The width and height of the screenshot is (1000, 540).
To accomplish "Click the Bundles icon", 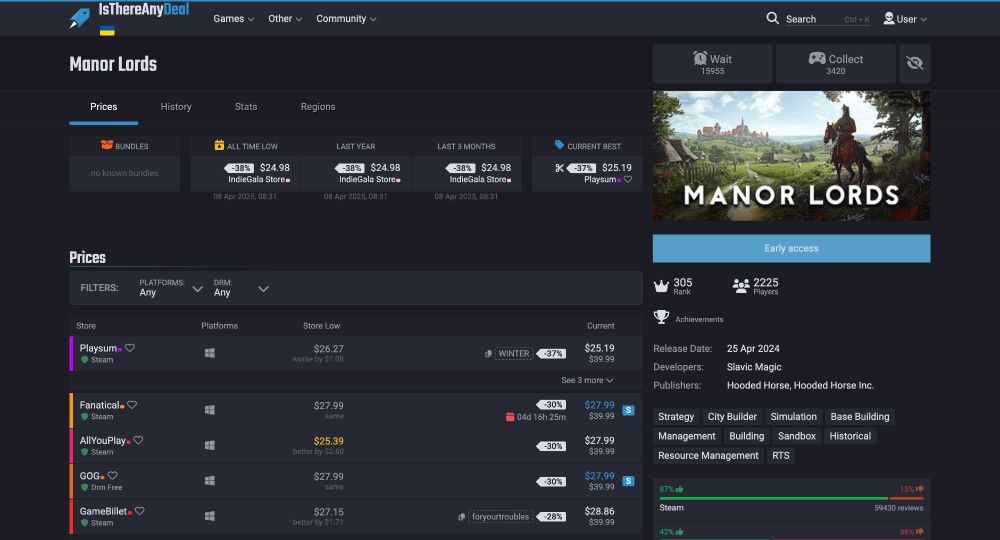I will 107,145.
